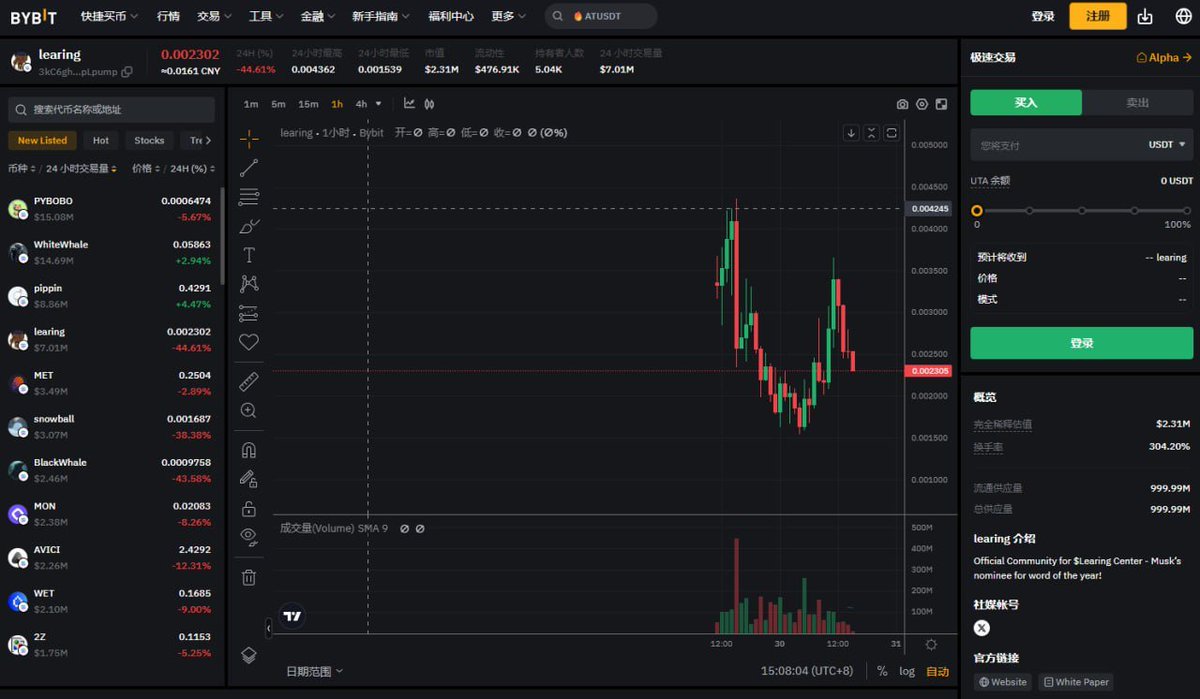Open the indicators icon in chart header
The image size is (1200, 699).
click(409, 103)
